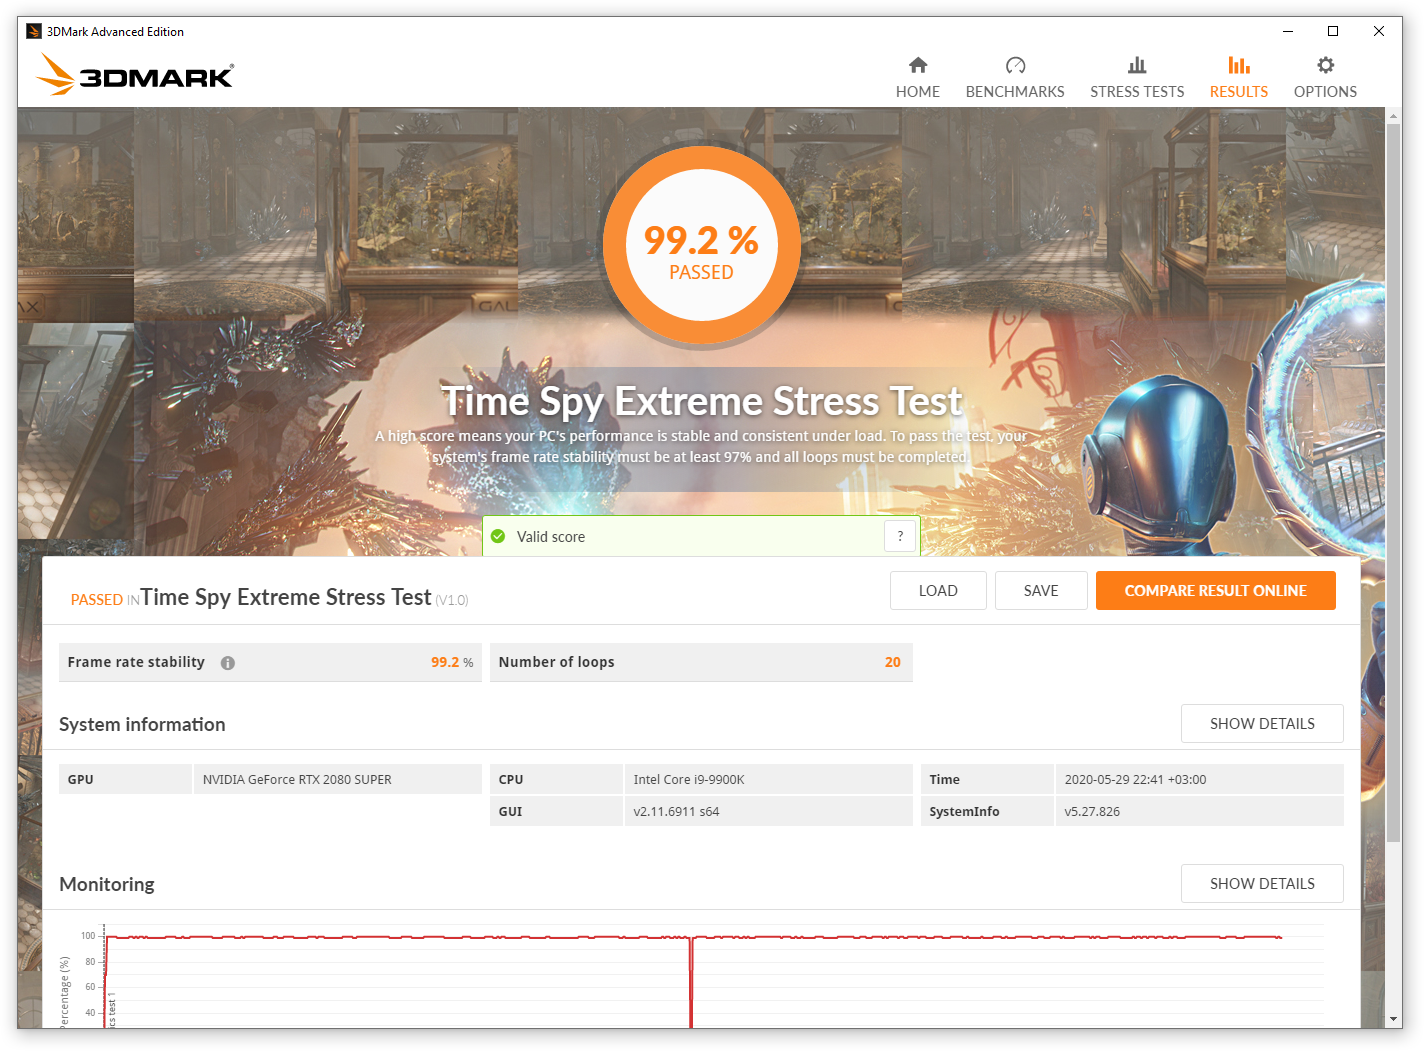Open Options using the gear icon
Image resolution: width=1424 pixels, height=1051 pixels.
coord(1325,66)
